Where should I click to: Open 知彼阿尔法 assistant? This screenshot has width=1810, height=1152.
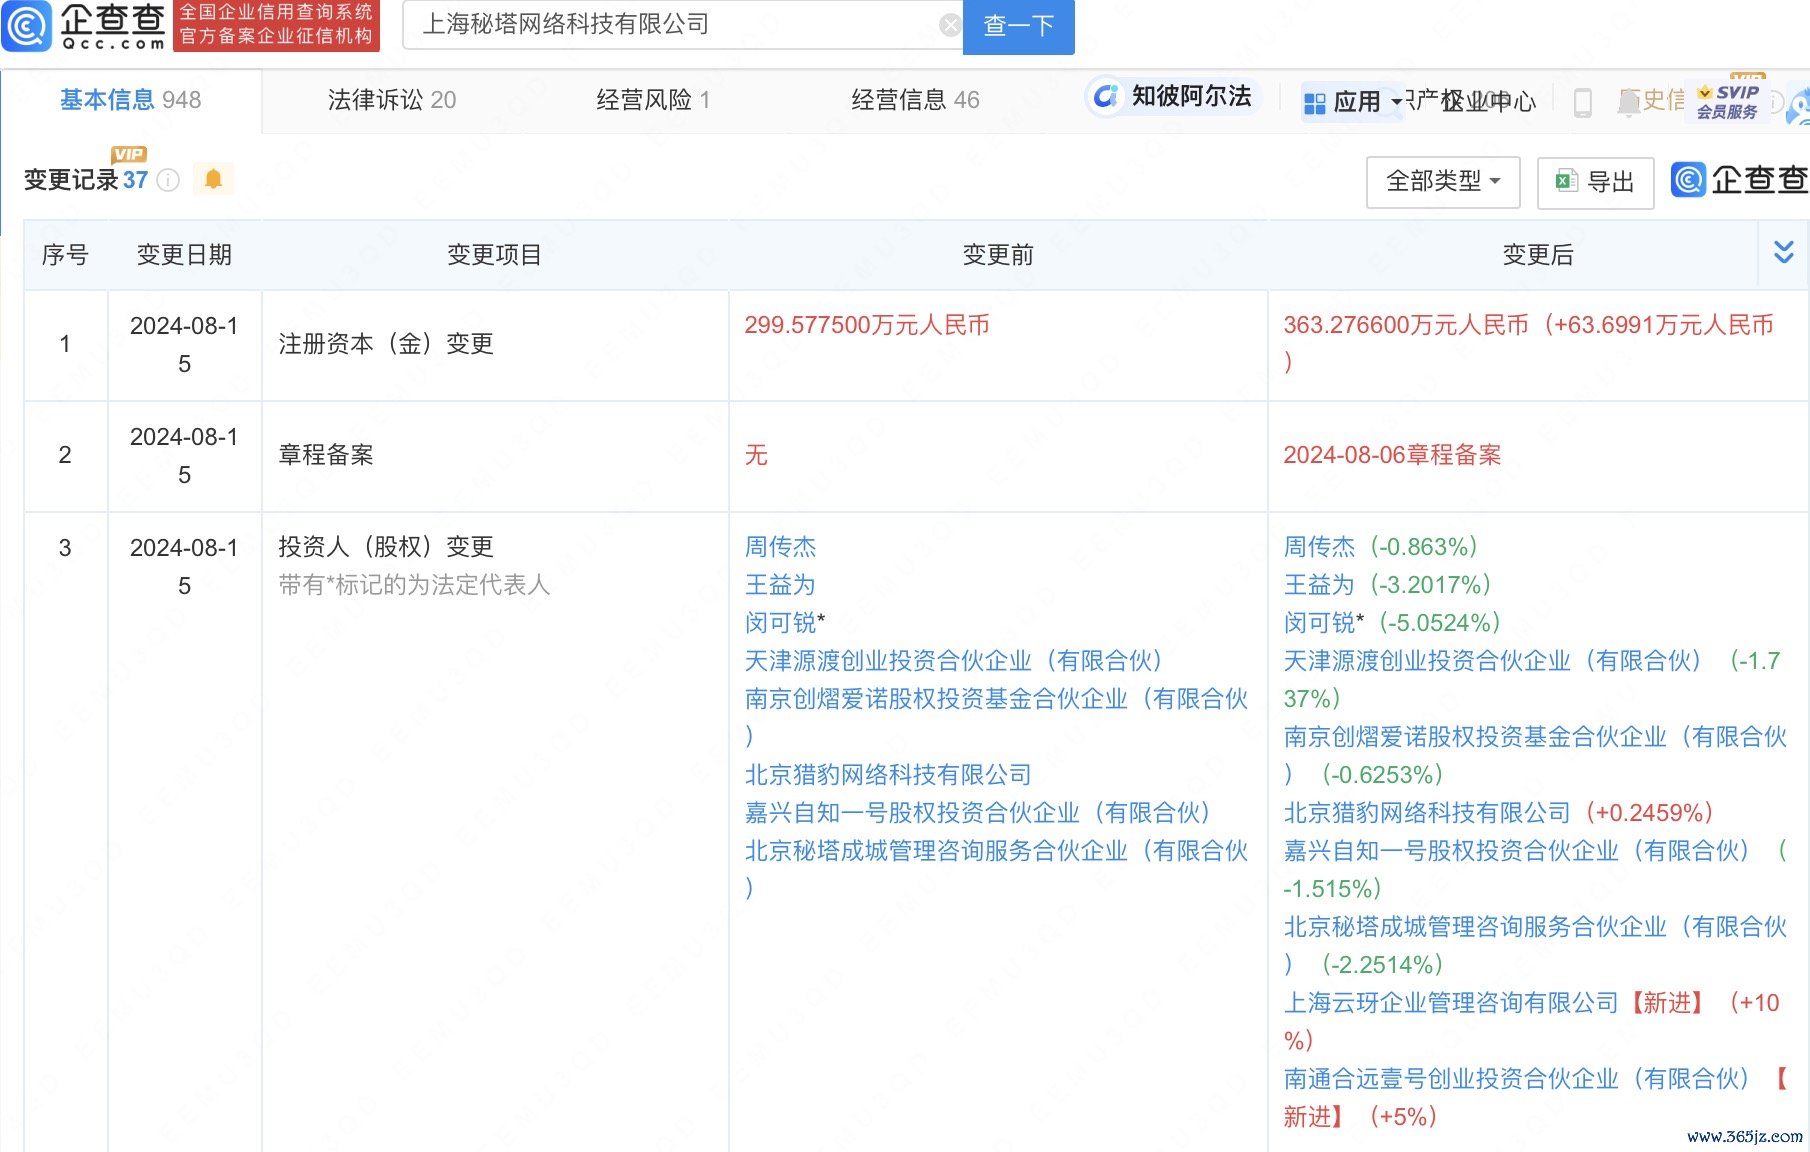pos(1172,96)
